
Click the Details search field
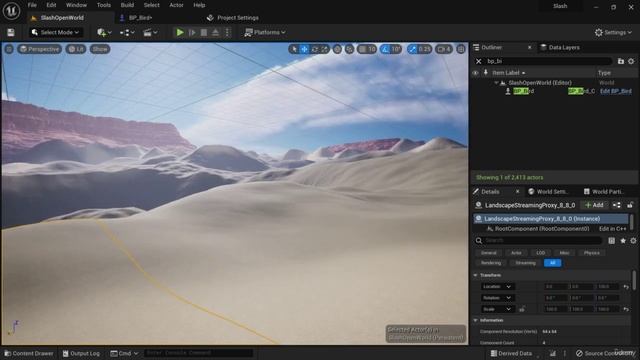[542, 241]
